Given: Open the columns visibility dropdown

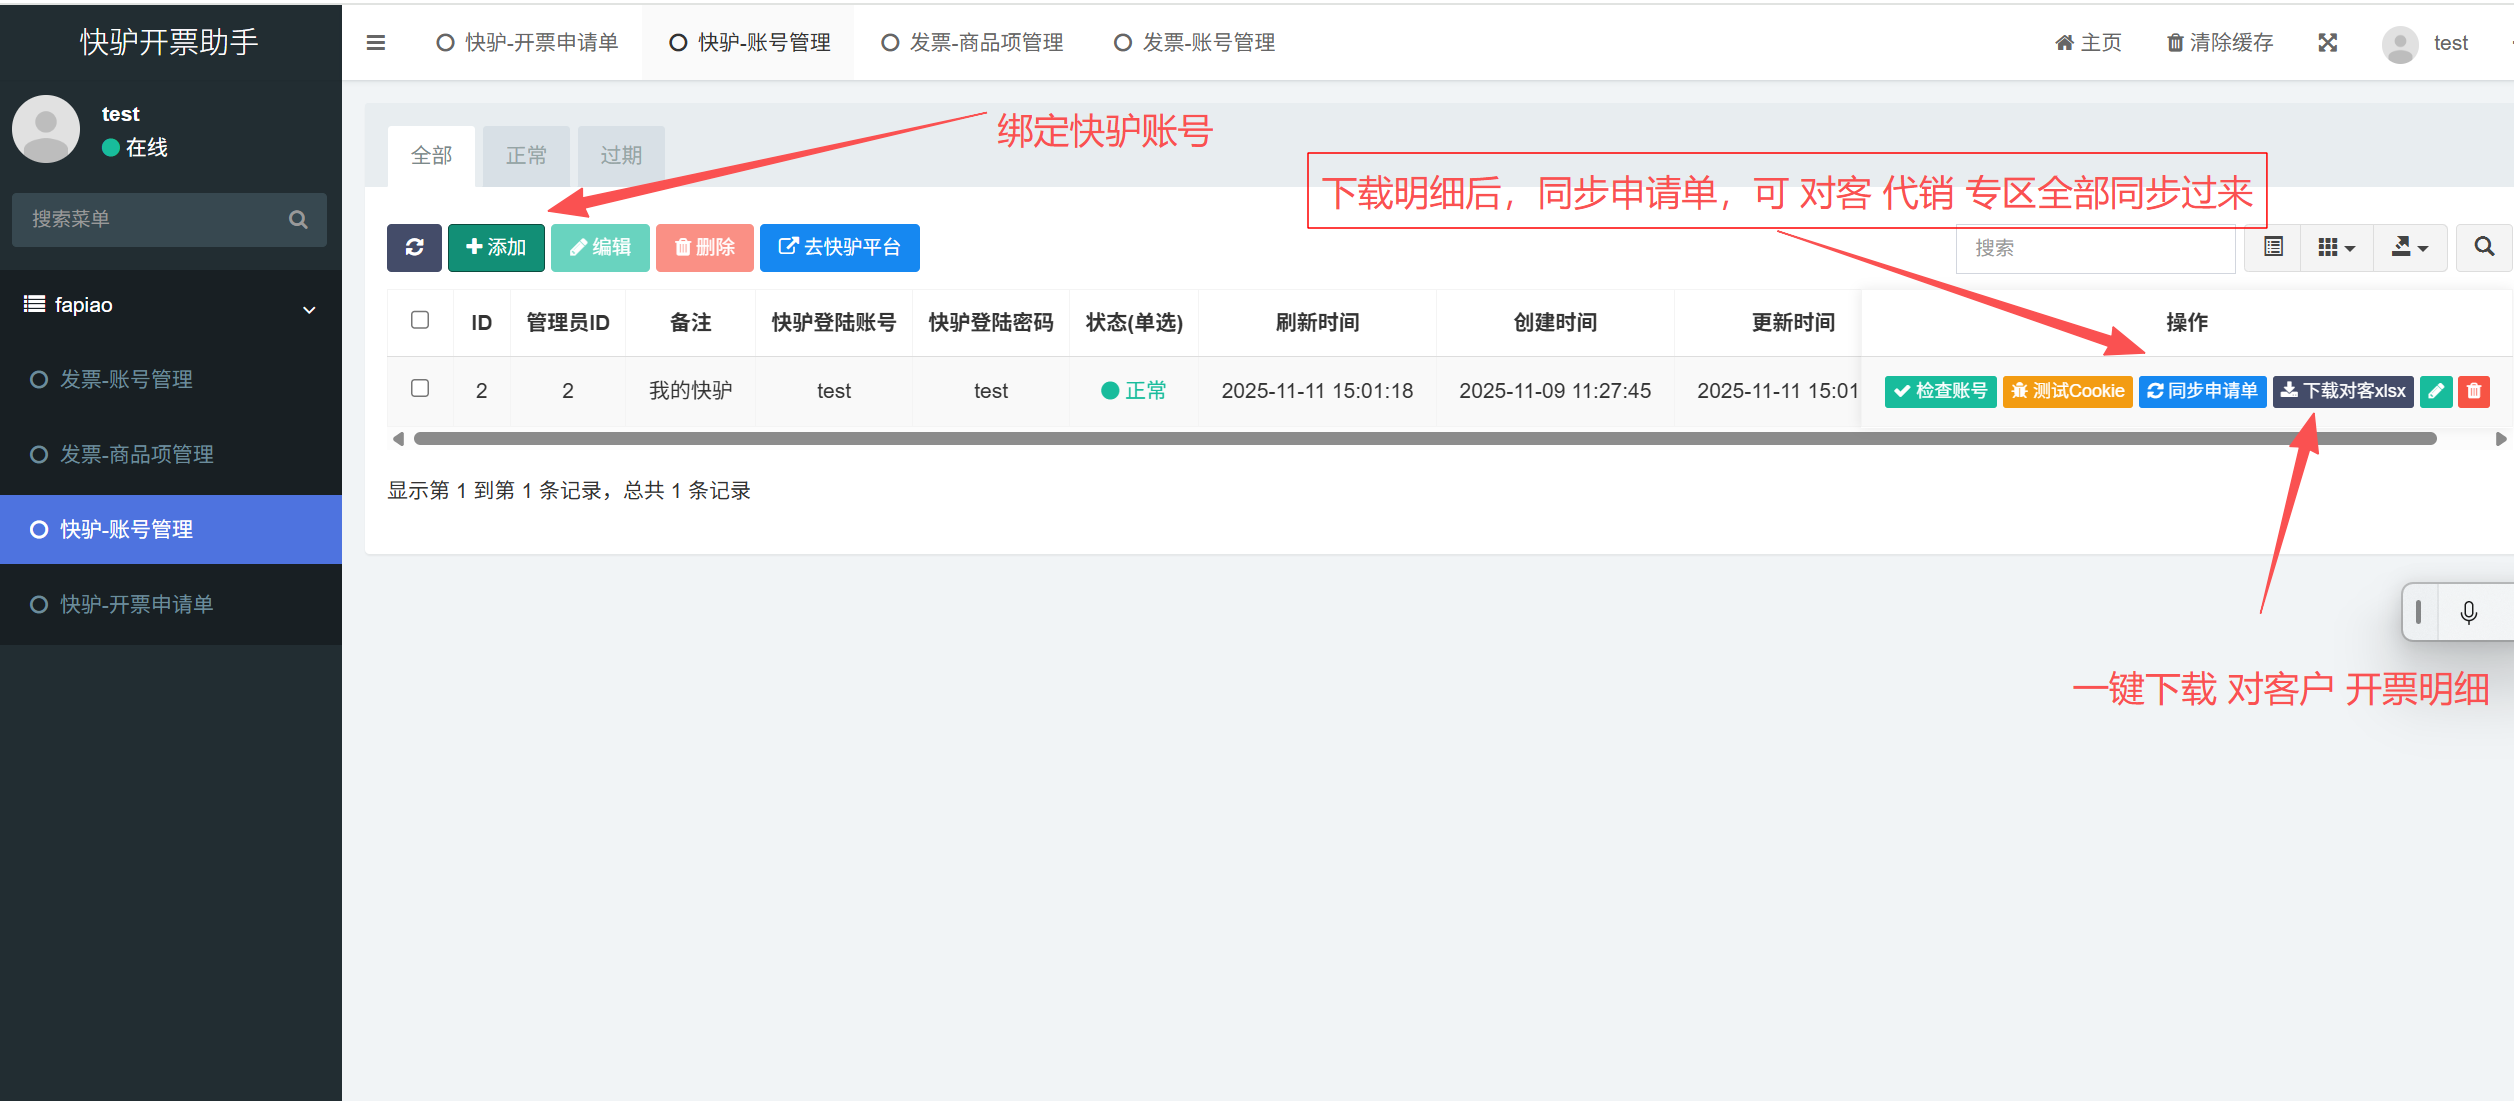Looking at the screenshot, I should pos(2336,247).
